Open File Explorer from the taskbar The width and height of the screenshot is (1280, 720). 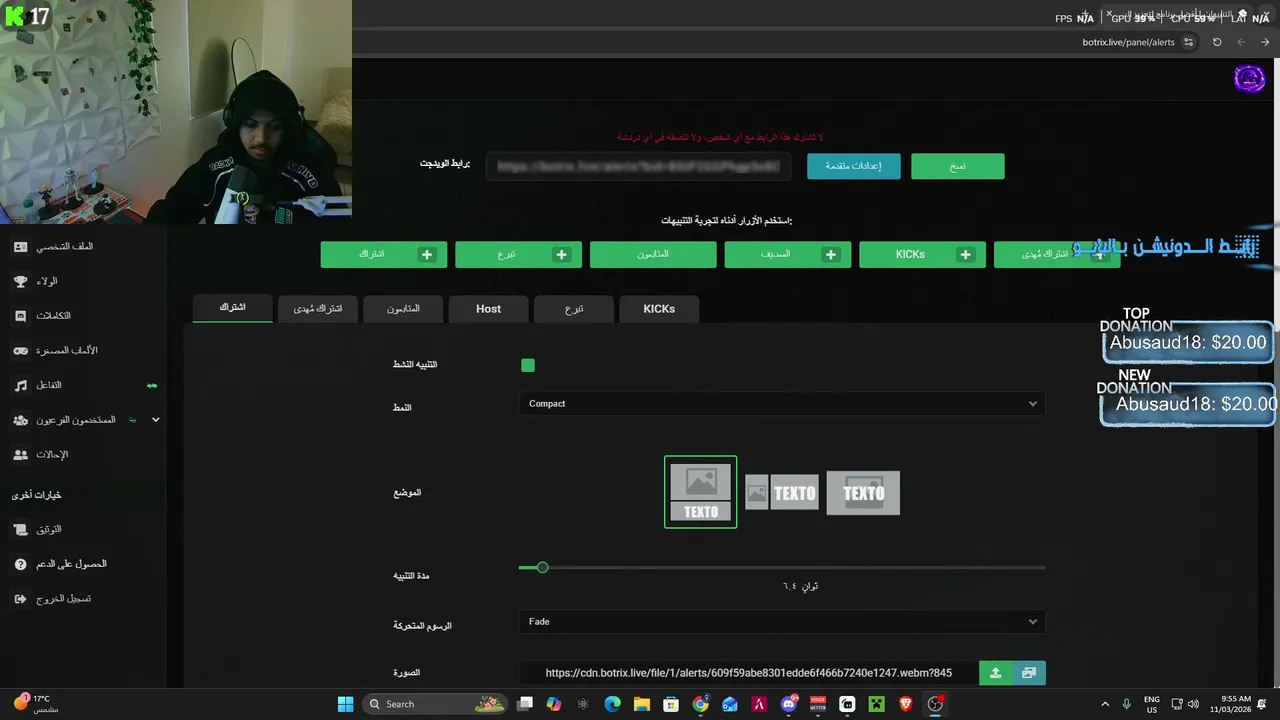pos(642,704)
